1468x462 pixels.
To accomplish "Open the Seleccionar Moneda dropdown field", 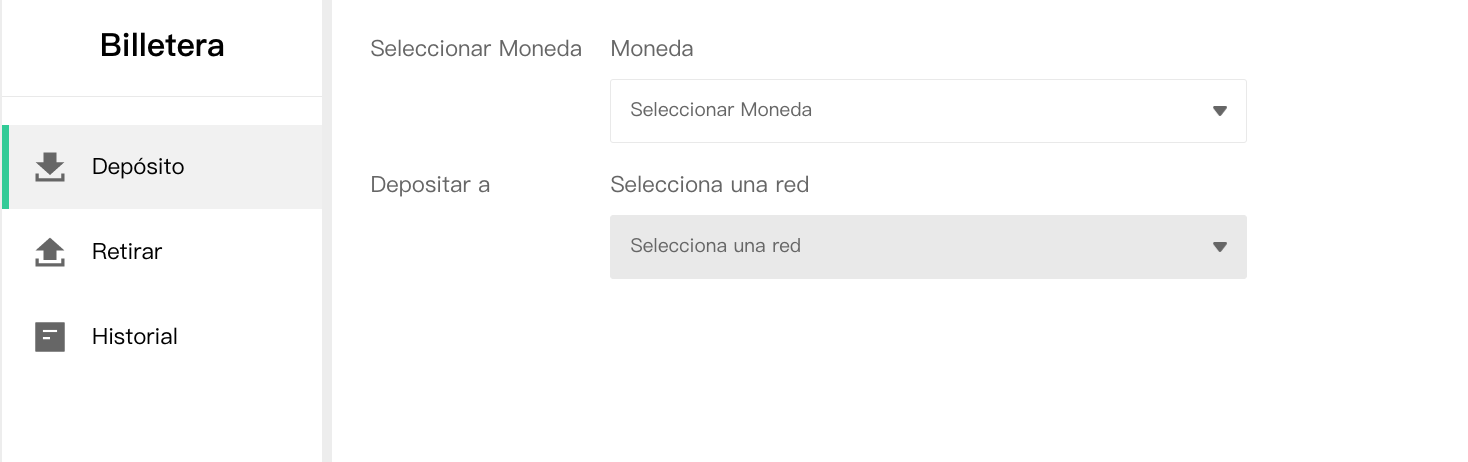I will point(928,111).
